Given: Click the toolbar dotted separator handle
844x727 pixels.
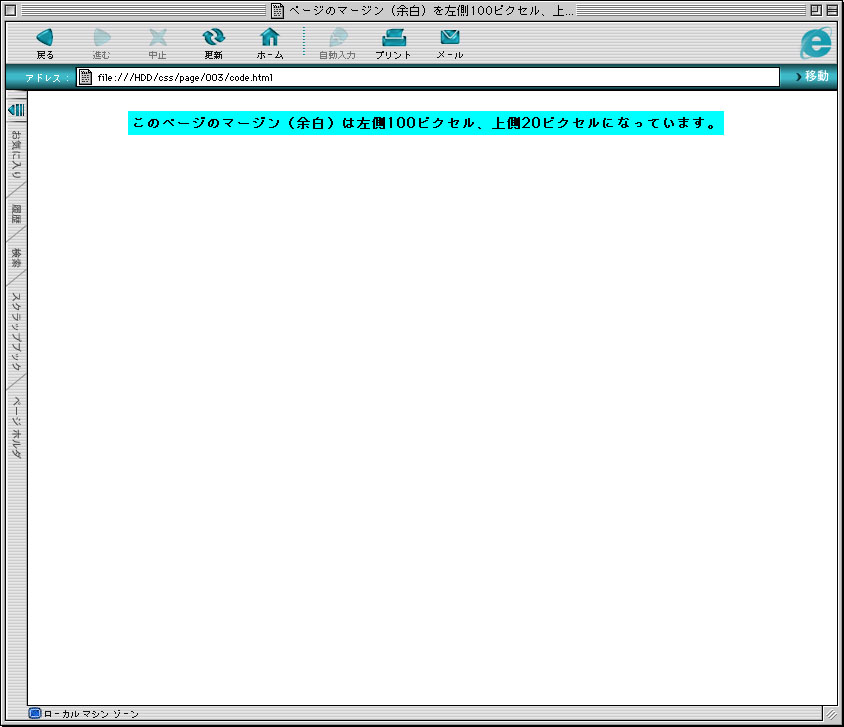Looking at the screenshot, I should coord(304,41).
